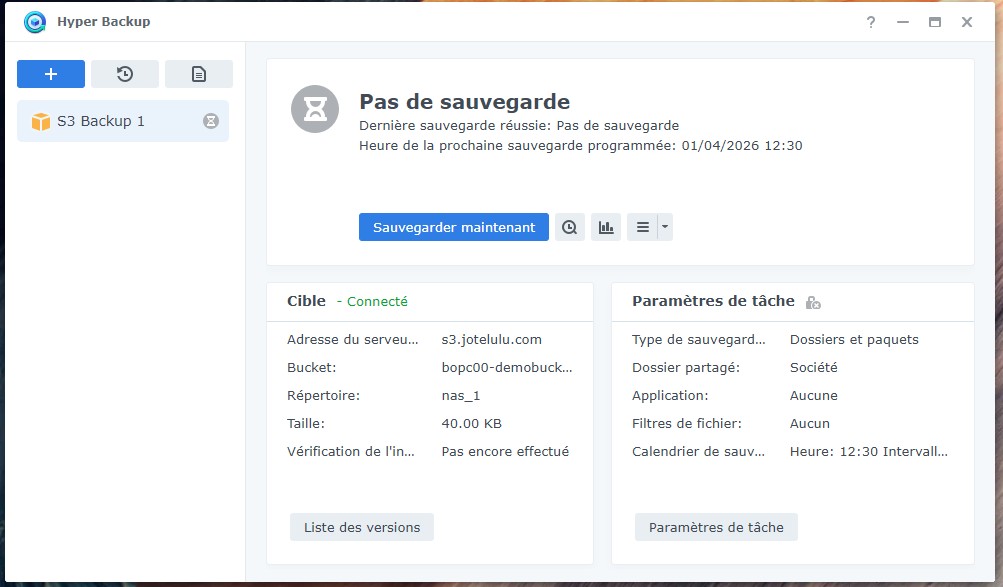The width and height of the screenshot is (1003, 587).
Task: Expand the dropdown arrow next to the menu icon
Action: (x=665, y=227)
